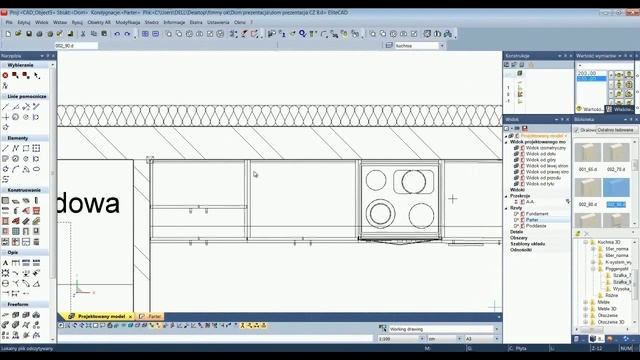The height and width of the screenshot is (360, 640).
Task: Select the A-A section item
Action: [x=529, y=202]
